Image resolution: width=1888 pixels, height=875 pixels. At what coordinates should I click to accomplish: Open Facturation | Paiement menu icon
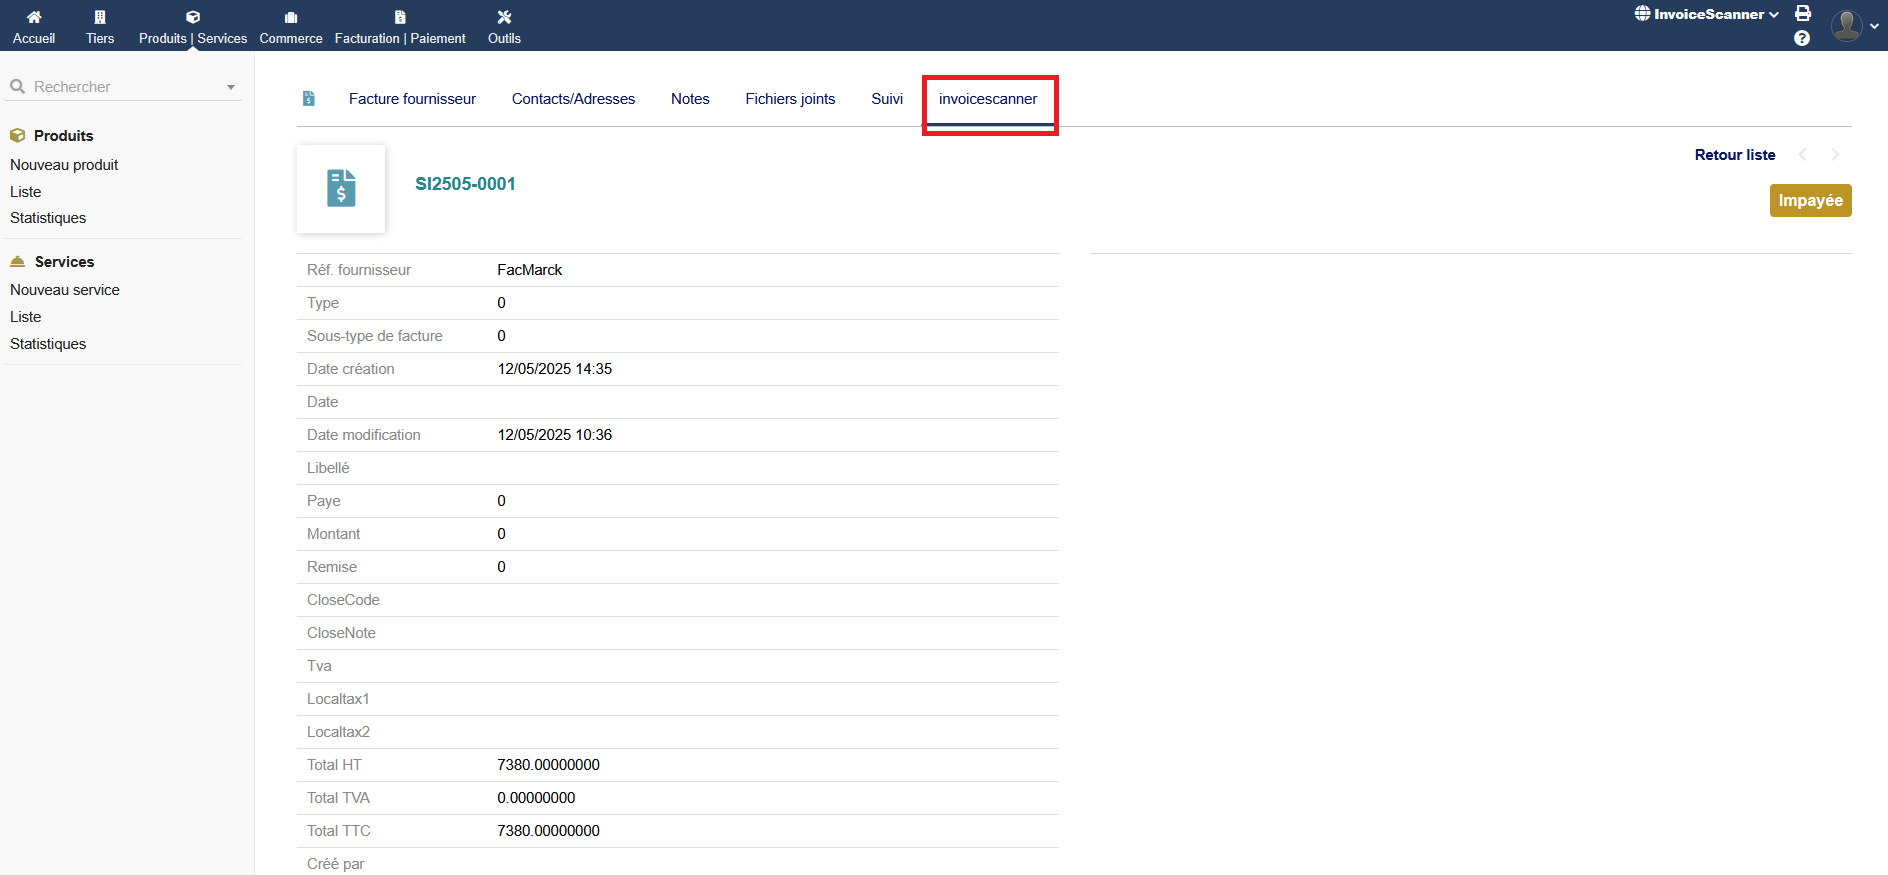point(400,17)
